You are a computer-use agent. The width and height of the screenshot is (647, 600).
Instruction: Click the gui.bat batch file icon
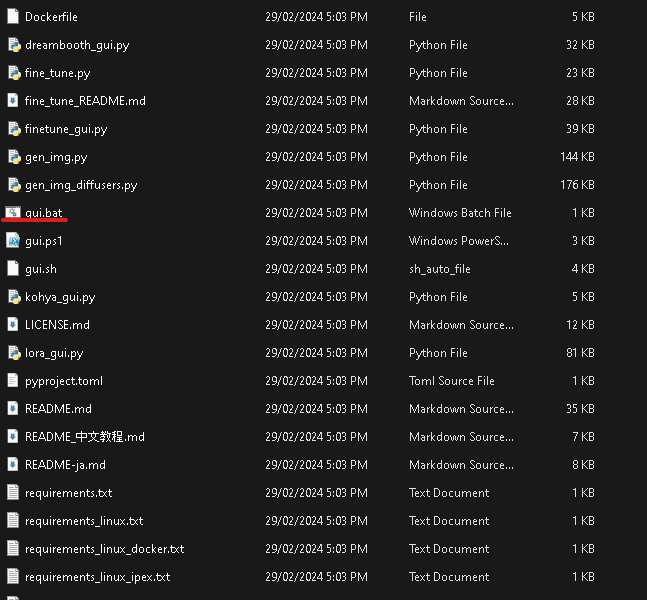[13, 213]
